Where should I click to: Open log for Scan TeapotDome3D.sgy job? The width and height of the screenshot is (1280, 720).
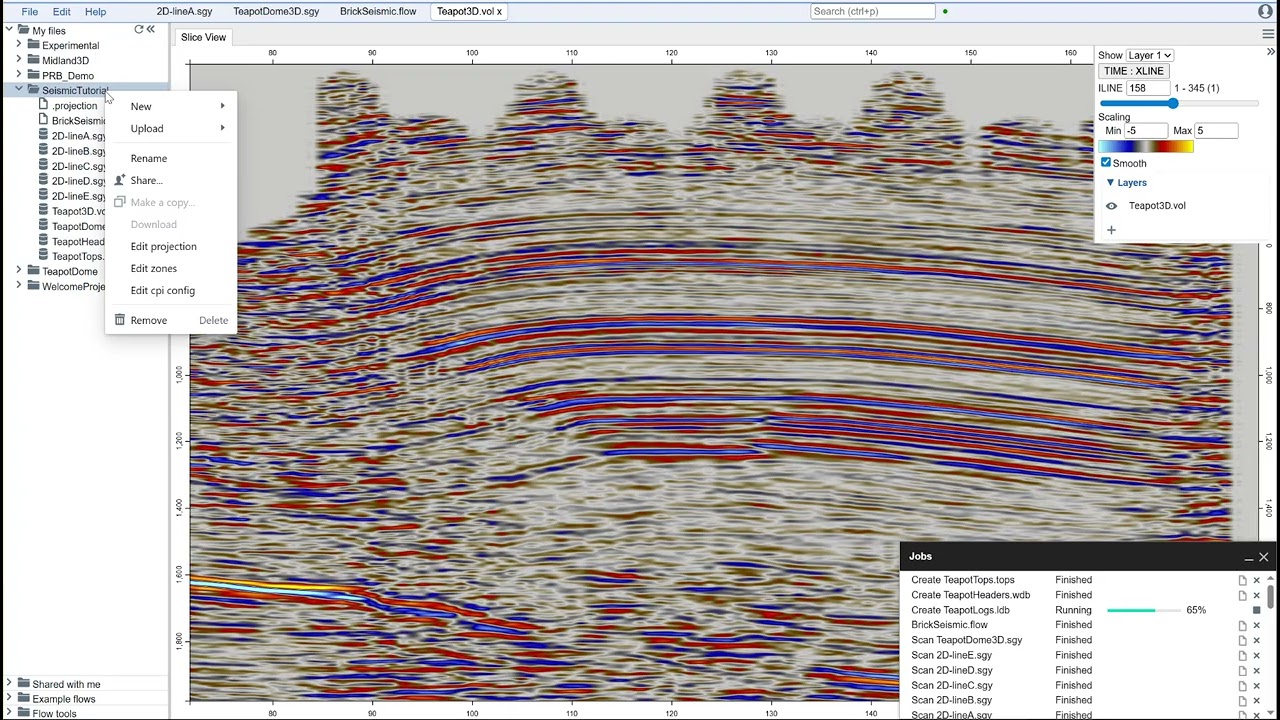click(1243, 640)
